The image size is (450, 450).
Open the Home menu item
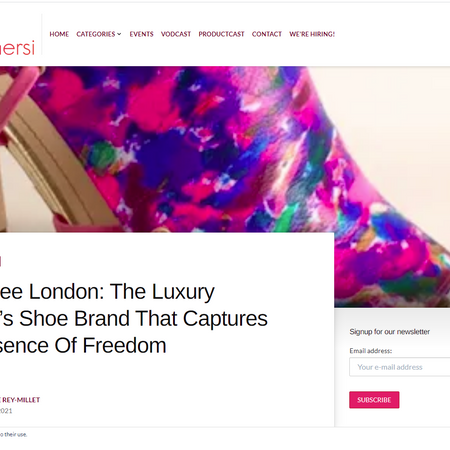click(59, 34)
